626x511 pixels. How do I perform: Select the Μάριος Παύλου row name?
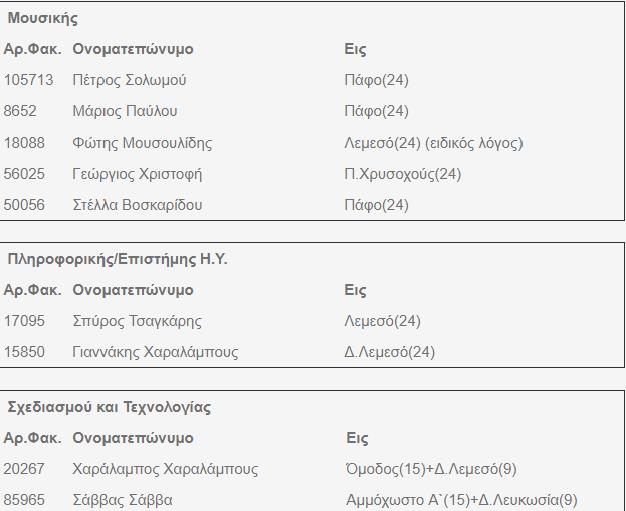pos(125,111)
